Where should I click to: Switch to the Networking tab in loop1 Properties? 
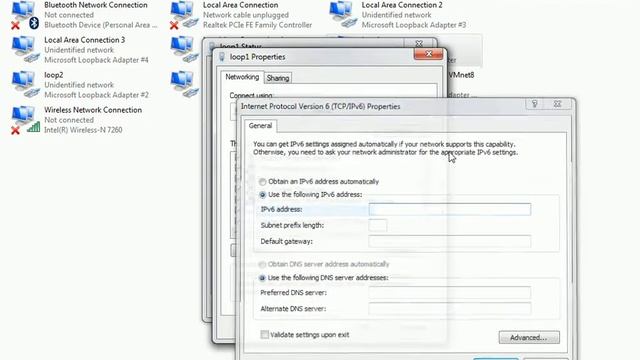tap(242, 77)
